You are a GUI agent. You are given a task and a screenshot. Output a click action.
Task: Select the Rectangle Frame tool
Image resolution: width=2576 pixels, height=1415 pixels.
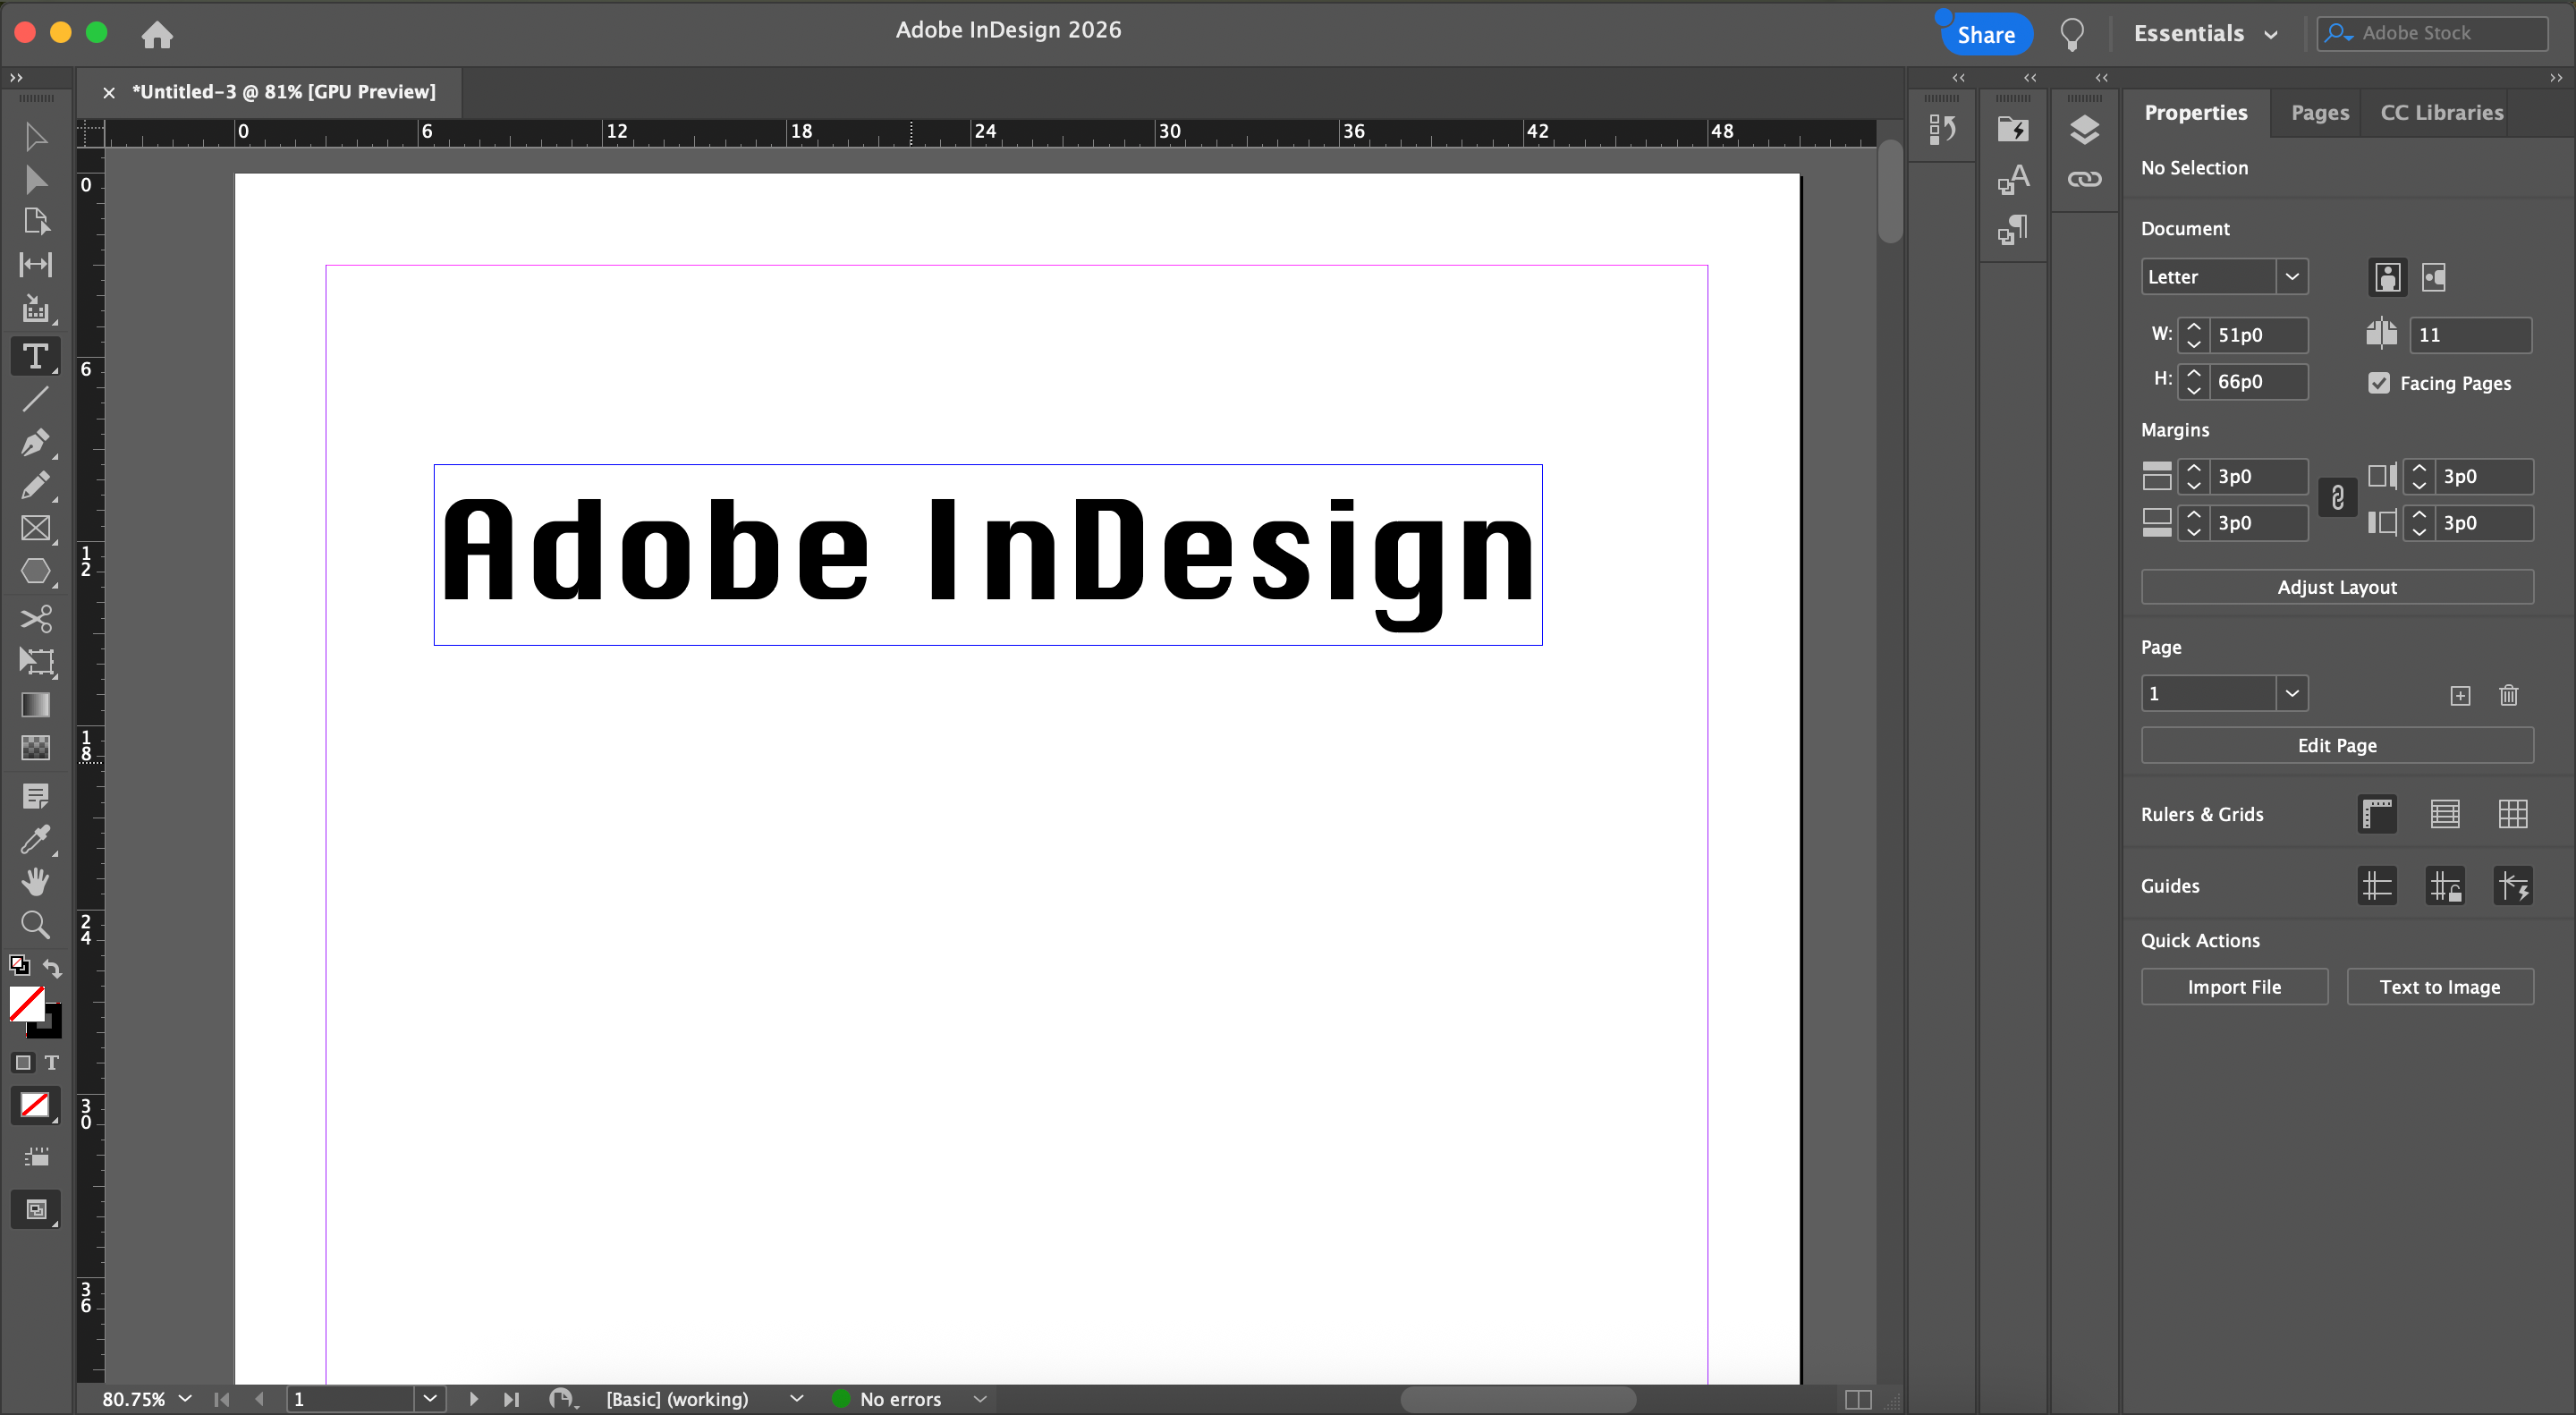tap(35, 528)
